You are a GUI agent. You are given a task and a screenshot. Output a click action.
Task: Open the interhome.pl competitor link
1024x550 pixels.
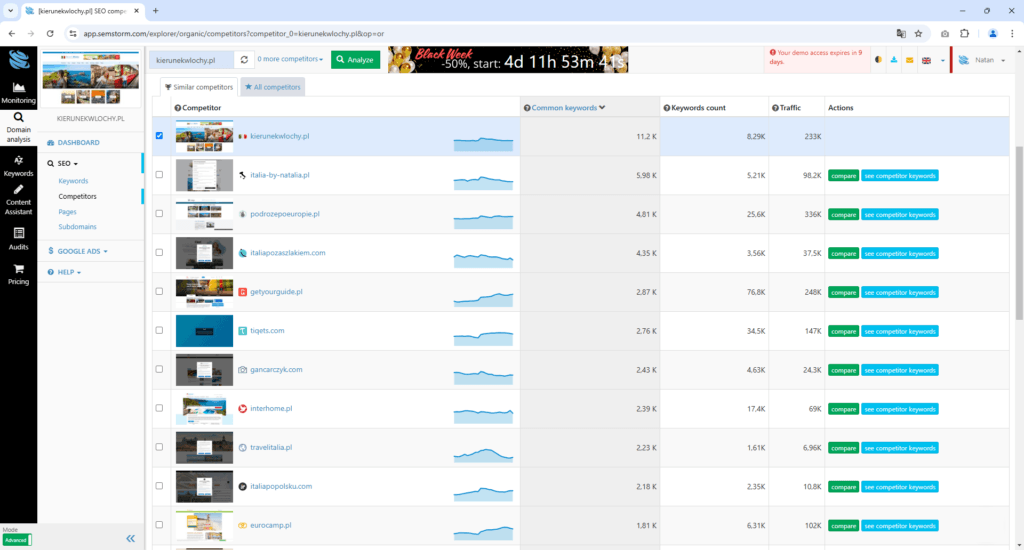[271, 408]
